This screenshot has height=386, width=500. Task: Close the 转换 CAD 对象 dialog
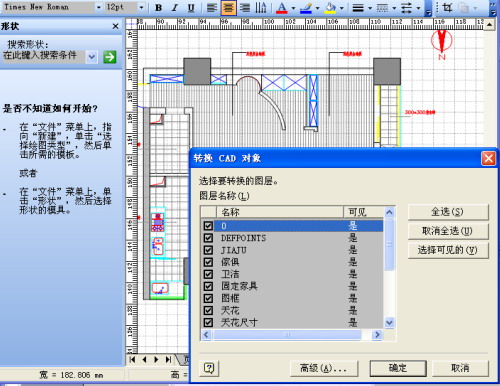pos(488,158)
